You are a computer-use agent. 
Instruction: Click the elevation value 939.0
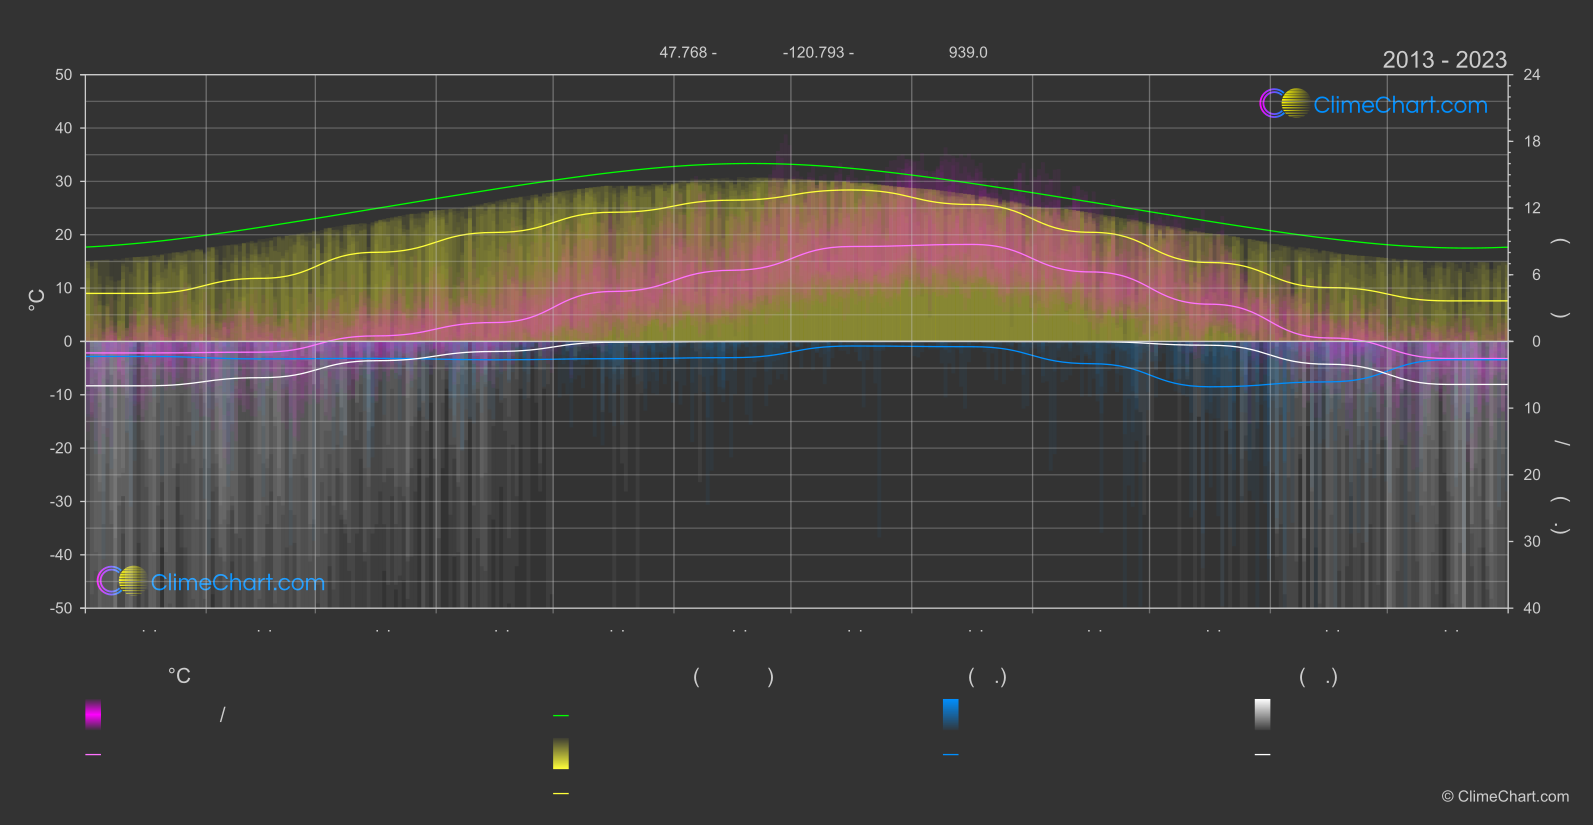tap(968, 52)
